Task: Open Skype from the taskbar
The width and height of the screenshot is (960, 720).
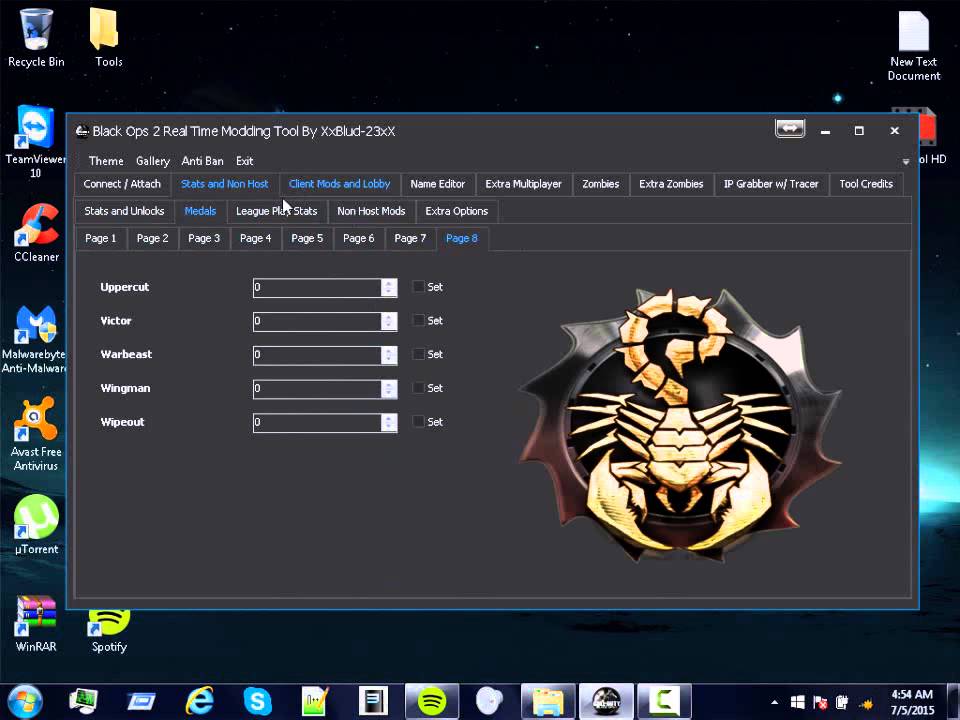Action: click(257, 701)
